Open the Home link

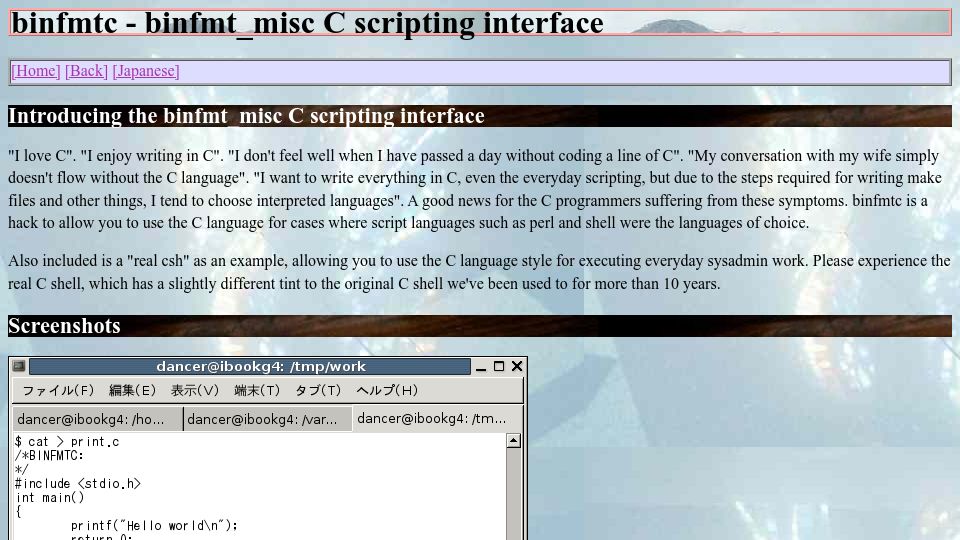[x=36, y=71]
